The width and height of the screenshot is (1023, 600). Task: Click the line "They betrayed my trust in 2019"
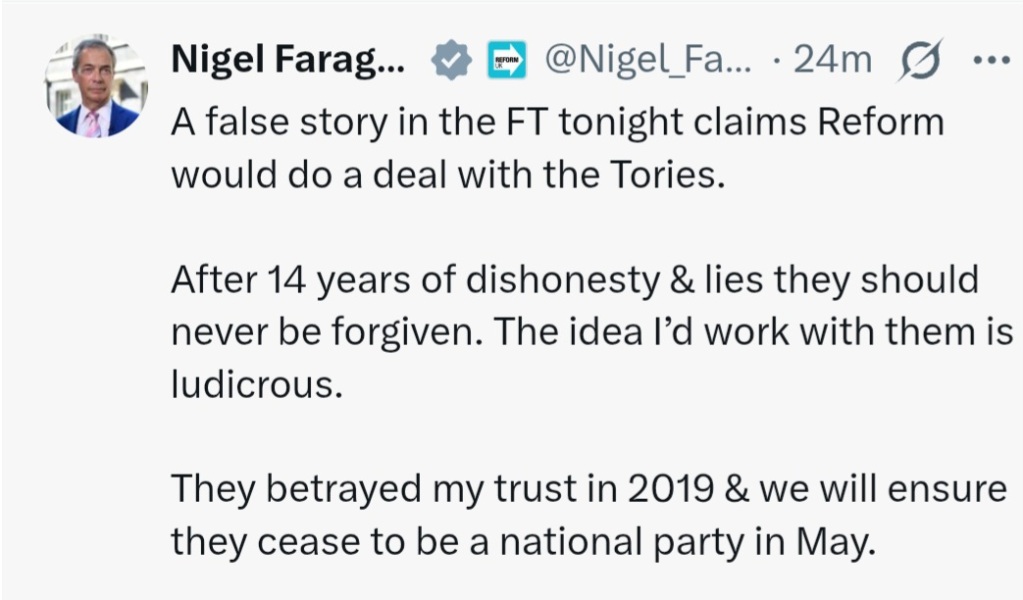click(x=588, y=489)
